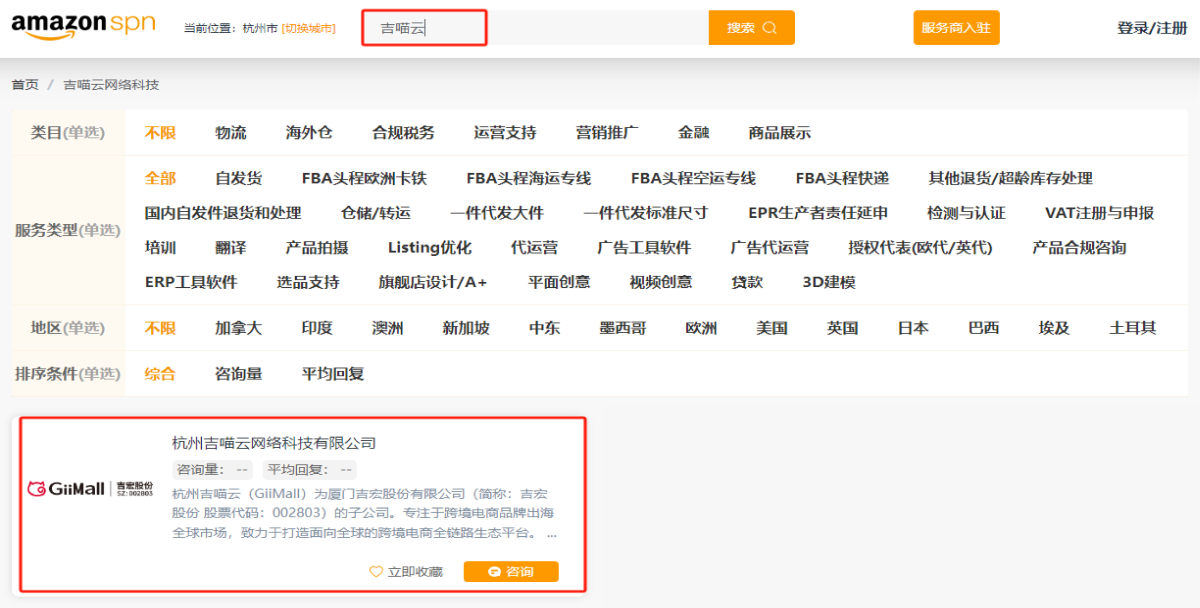Open the GiiMall company logo thumbnail
Viewport: 1200px width, 608px height.
tap(90, 489)
